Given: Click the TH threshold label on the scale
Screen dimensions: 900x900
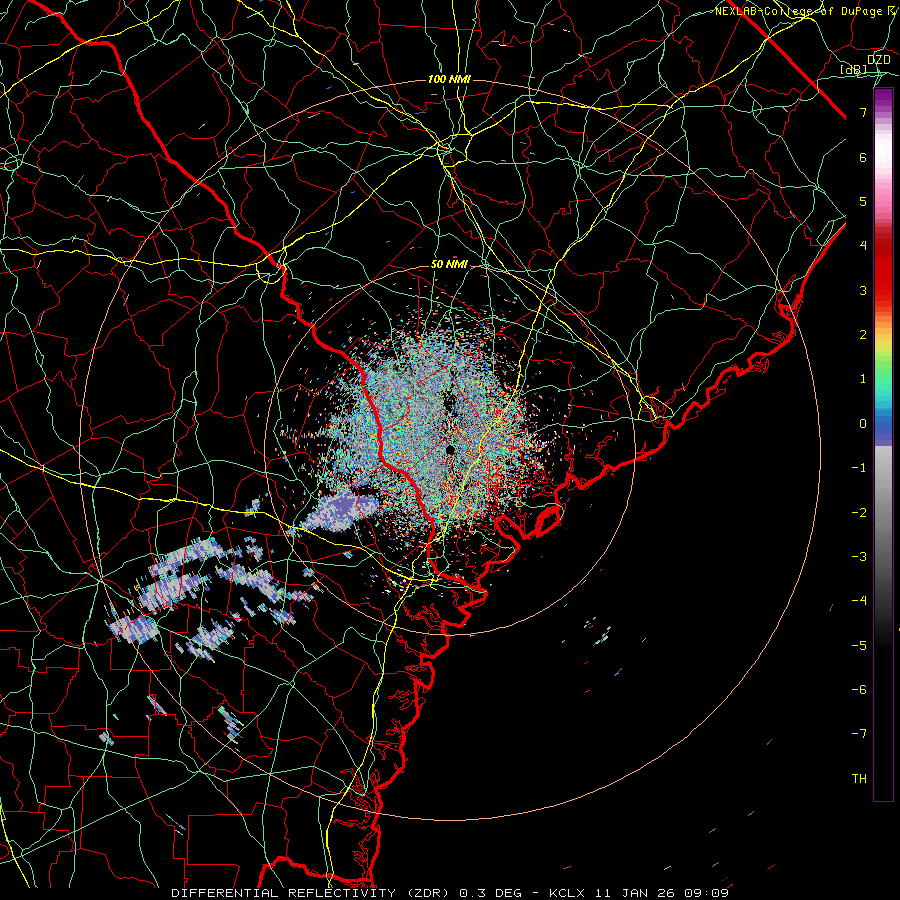Looking at the screenshot, I should (859, 779).
